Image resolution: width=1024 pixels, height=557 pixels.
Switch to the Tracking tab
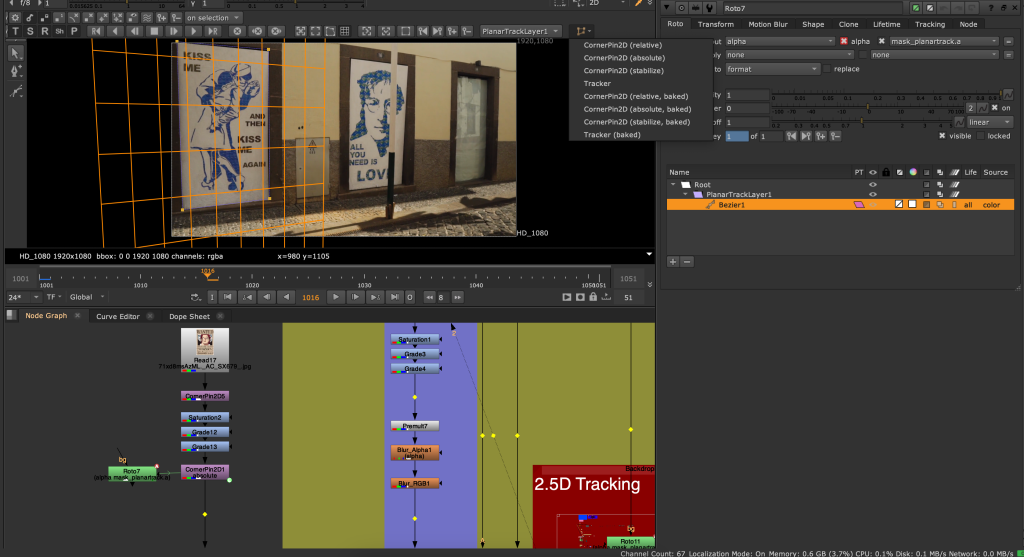coord(929,24)
